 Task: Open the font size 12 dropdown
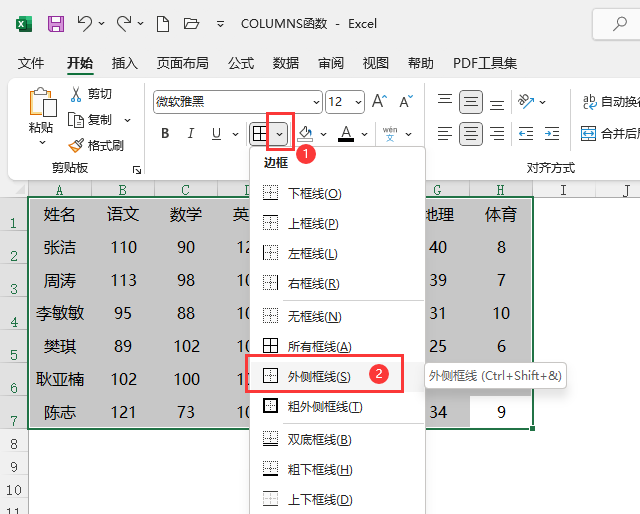click(x=358, y=102)
